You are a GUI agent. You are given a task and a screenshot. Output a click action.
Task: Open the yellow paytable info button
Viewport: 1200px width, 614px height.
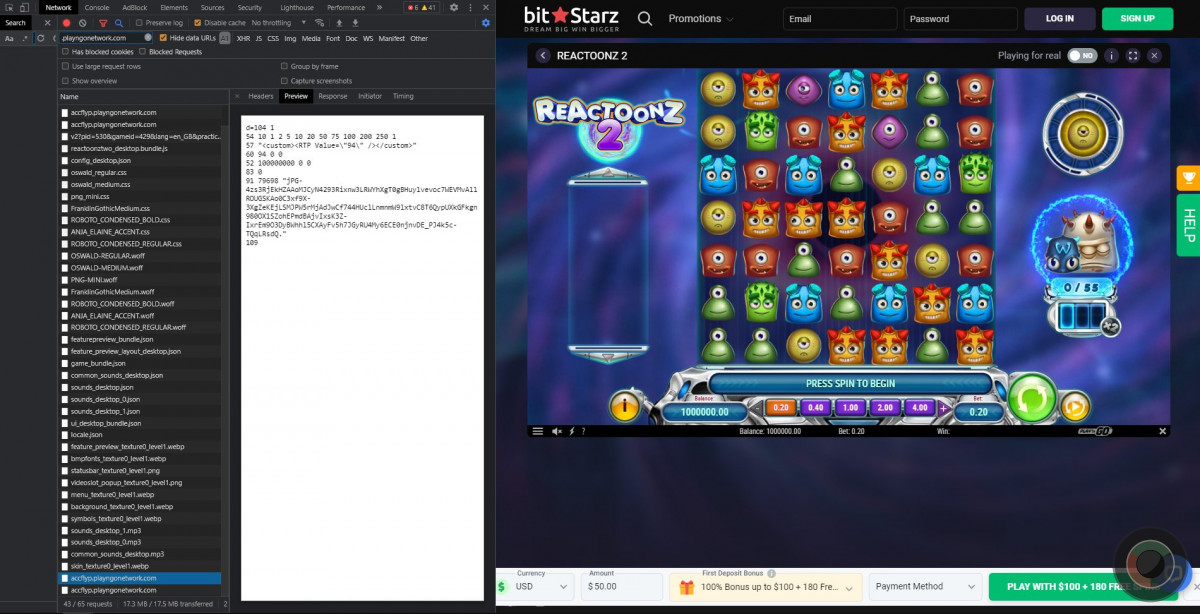pyautogui.click(x=626, y=405)
